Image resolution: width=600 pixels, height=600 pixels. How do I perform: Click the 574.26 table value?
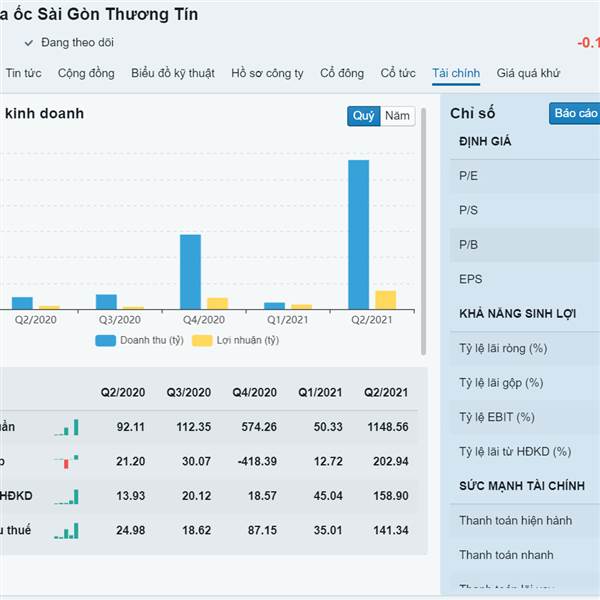point(259,427)
